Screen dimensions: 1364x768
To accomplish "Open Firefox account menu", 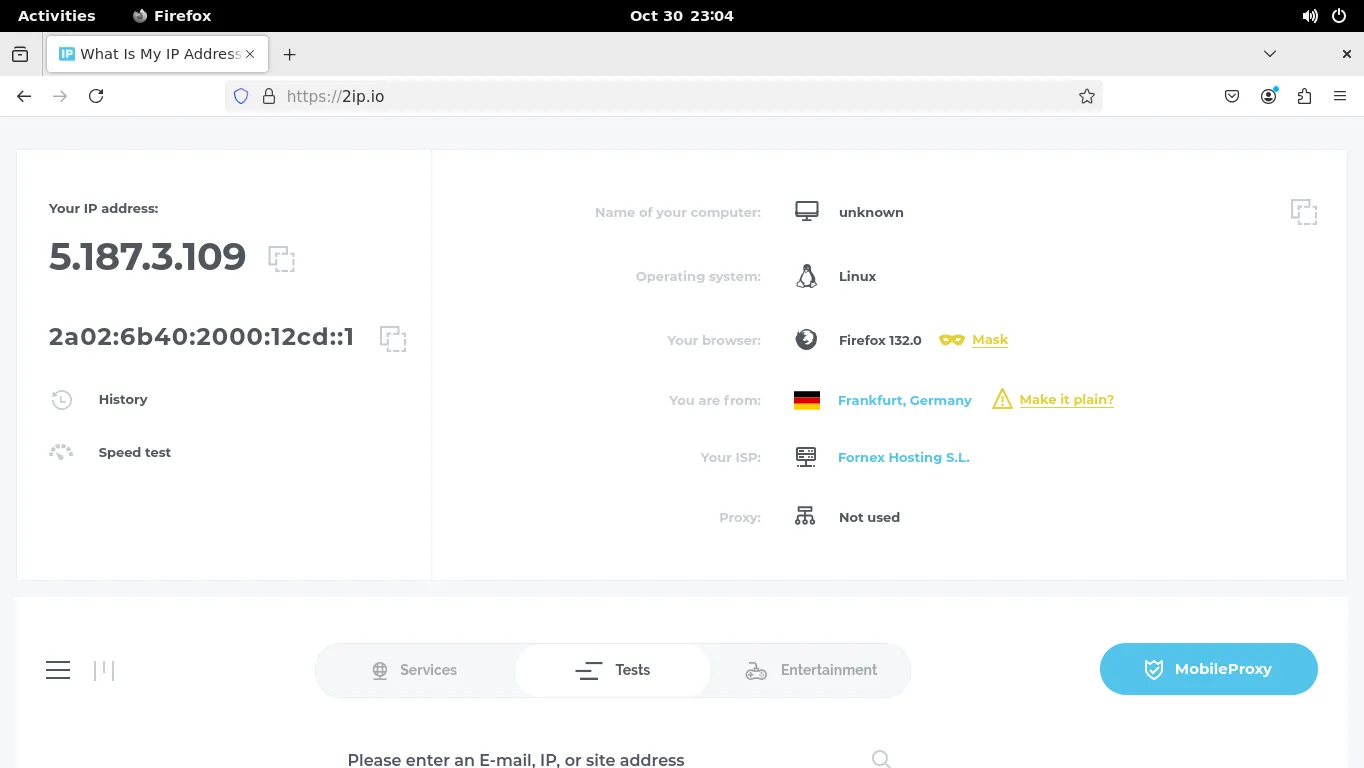I will 1268,96.
